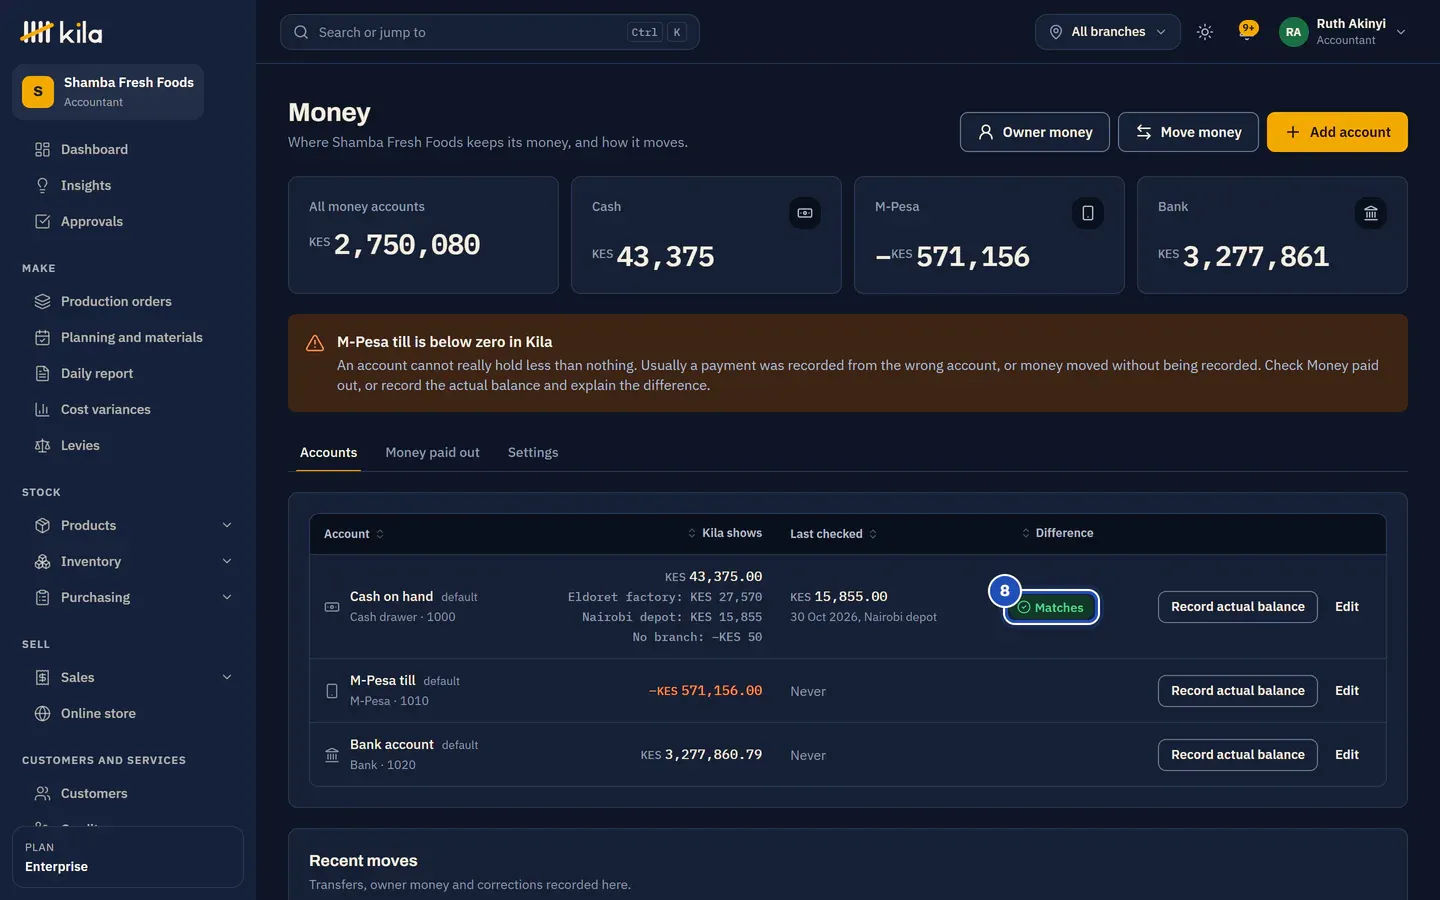Record actual balance for Cash on hand
Image resolution: width=1440 pixels, height=900 pixels.
(x=1238, y=607)
